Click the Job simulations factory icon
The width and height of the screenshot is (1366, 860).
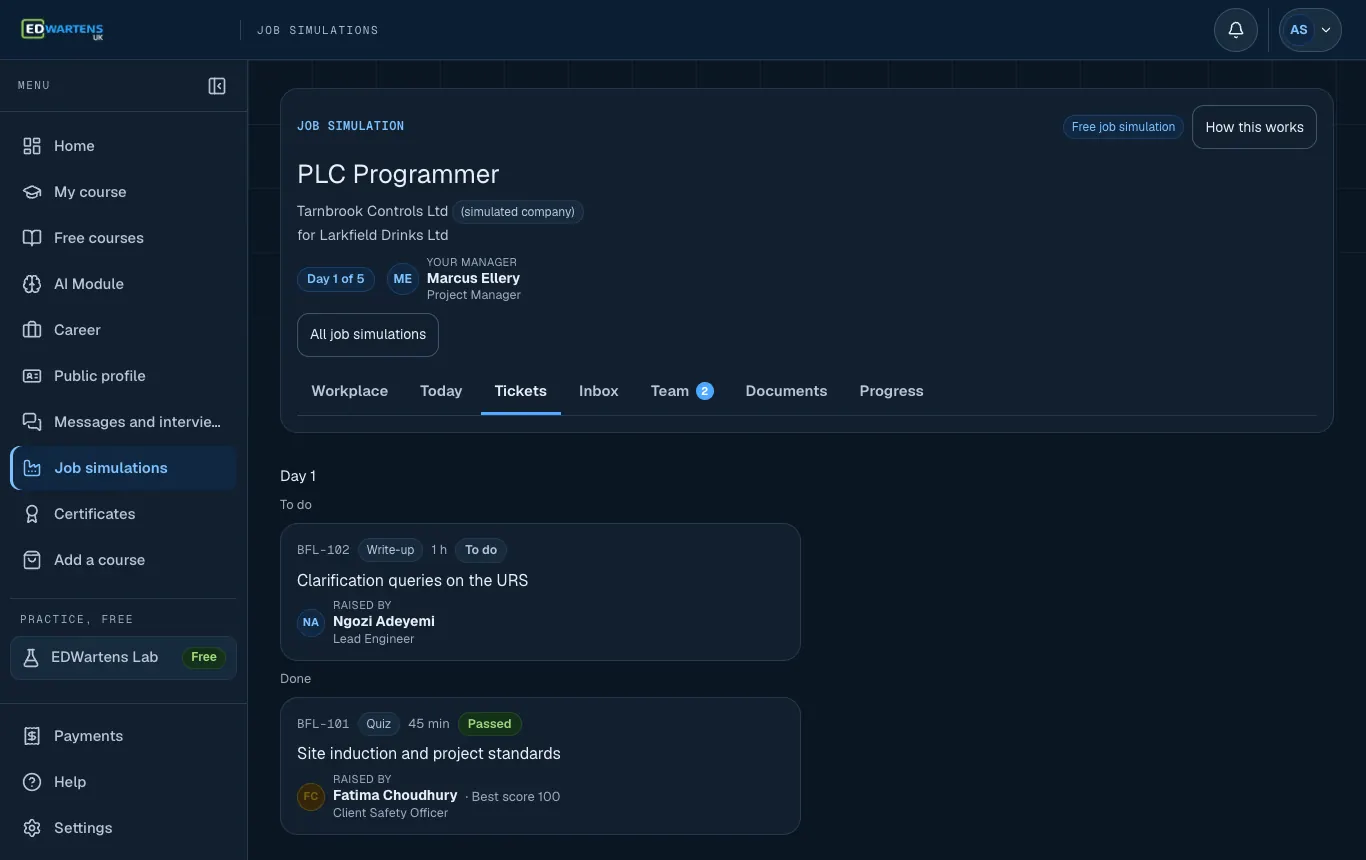[x=32, y=468]
